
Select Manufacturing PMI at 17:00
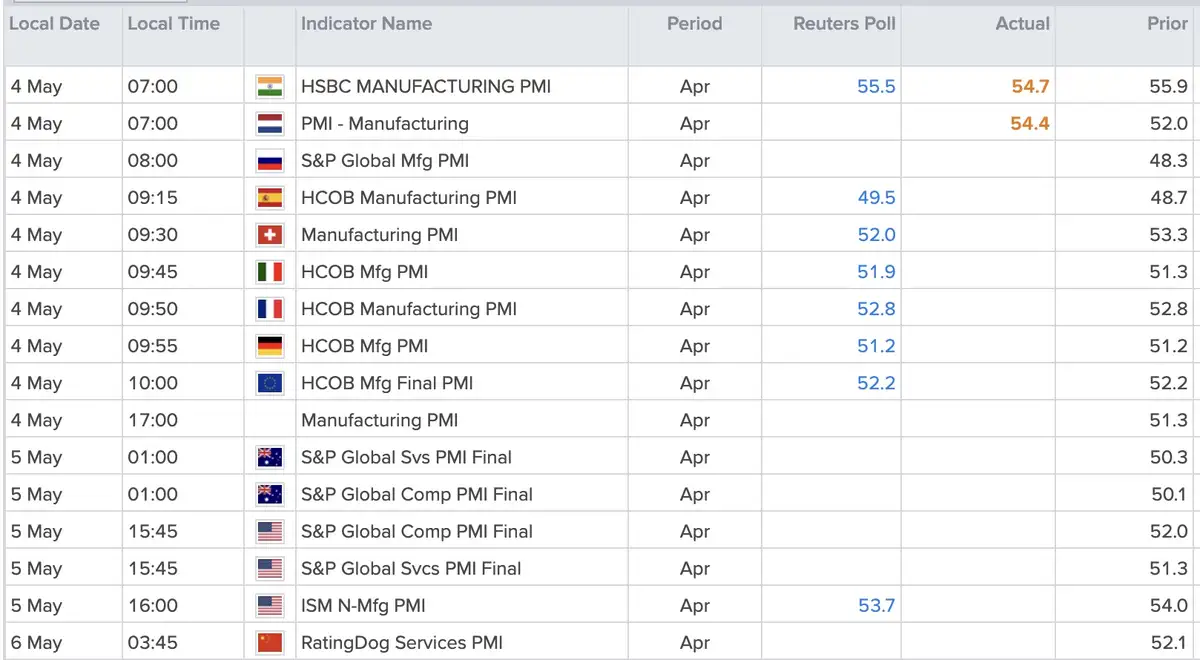(380, 420)
